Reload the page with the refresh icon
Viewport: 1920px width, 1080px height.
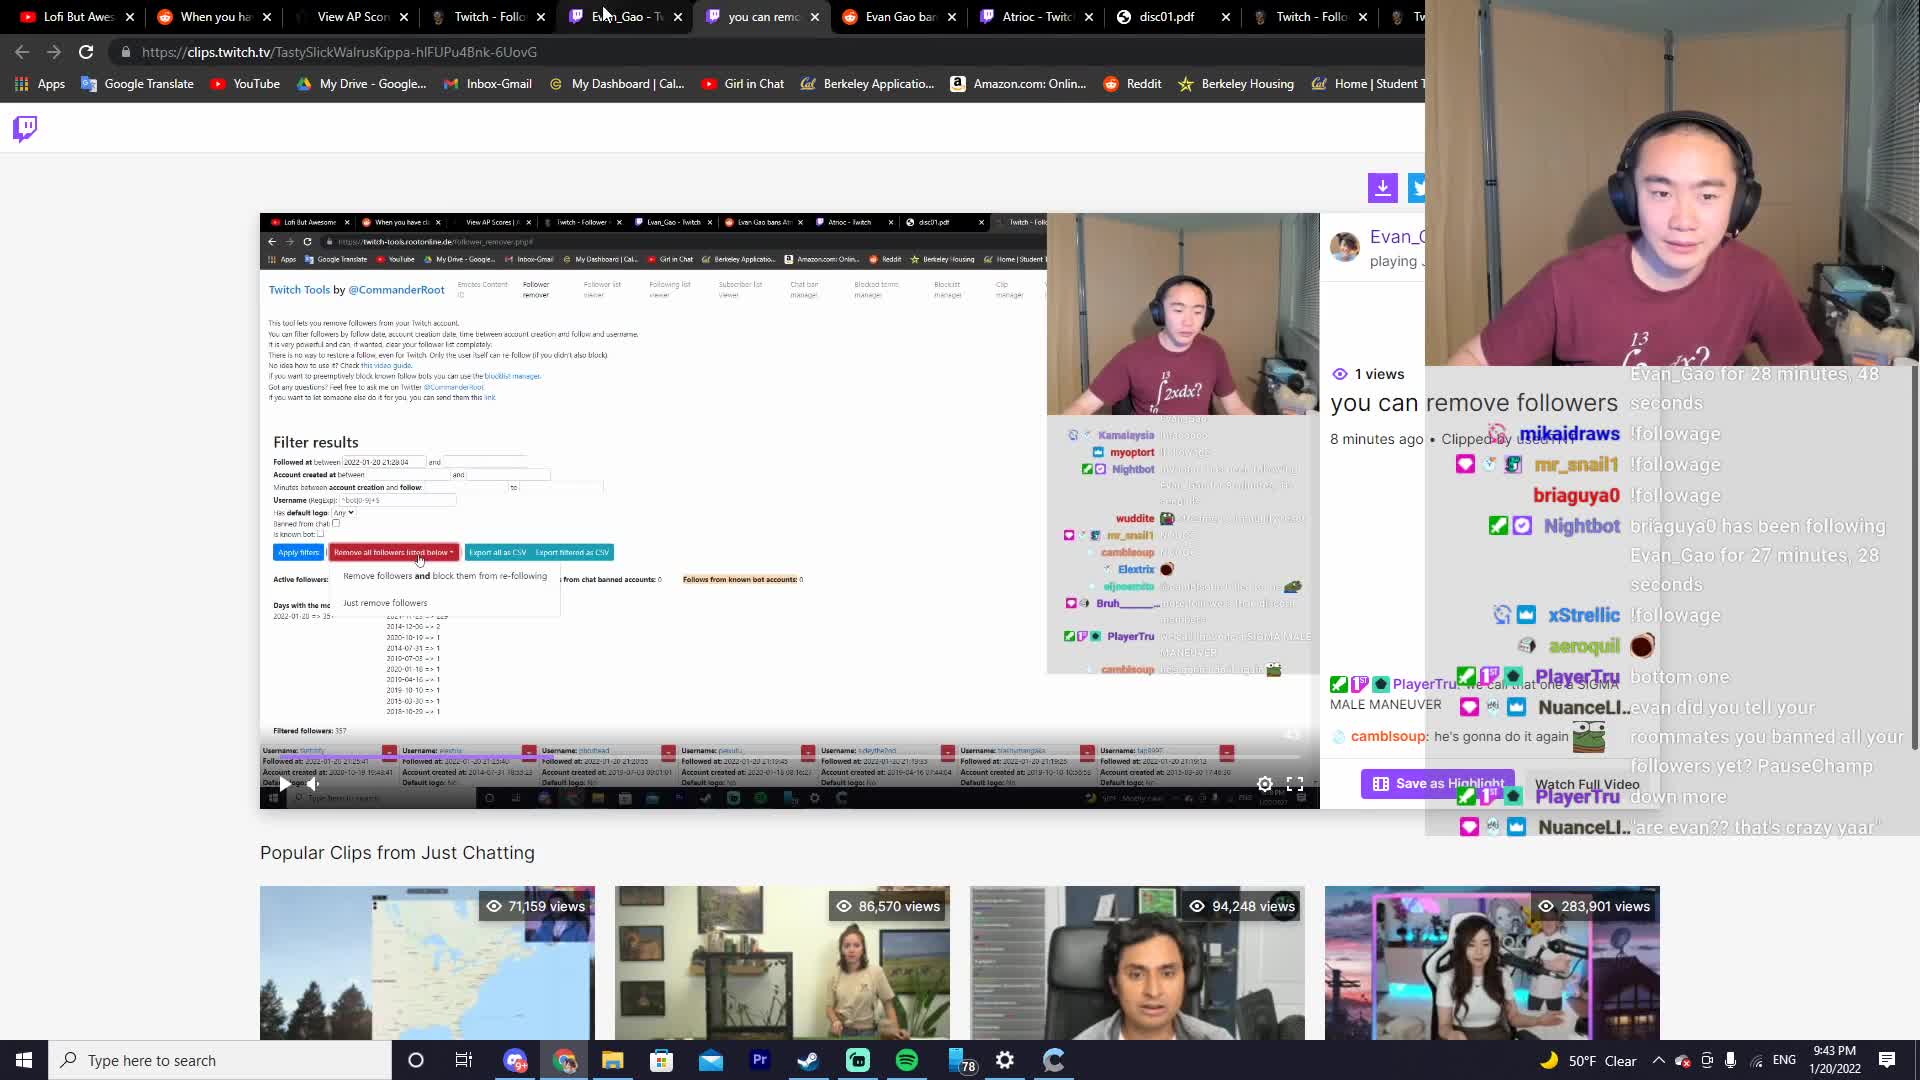(86, 52)
